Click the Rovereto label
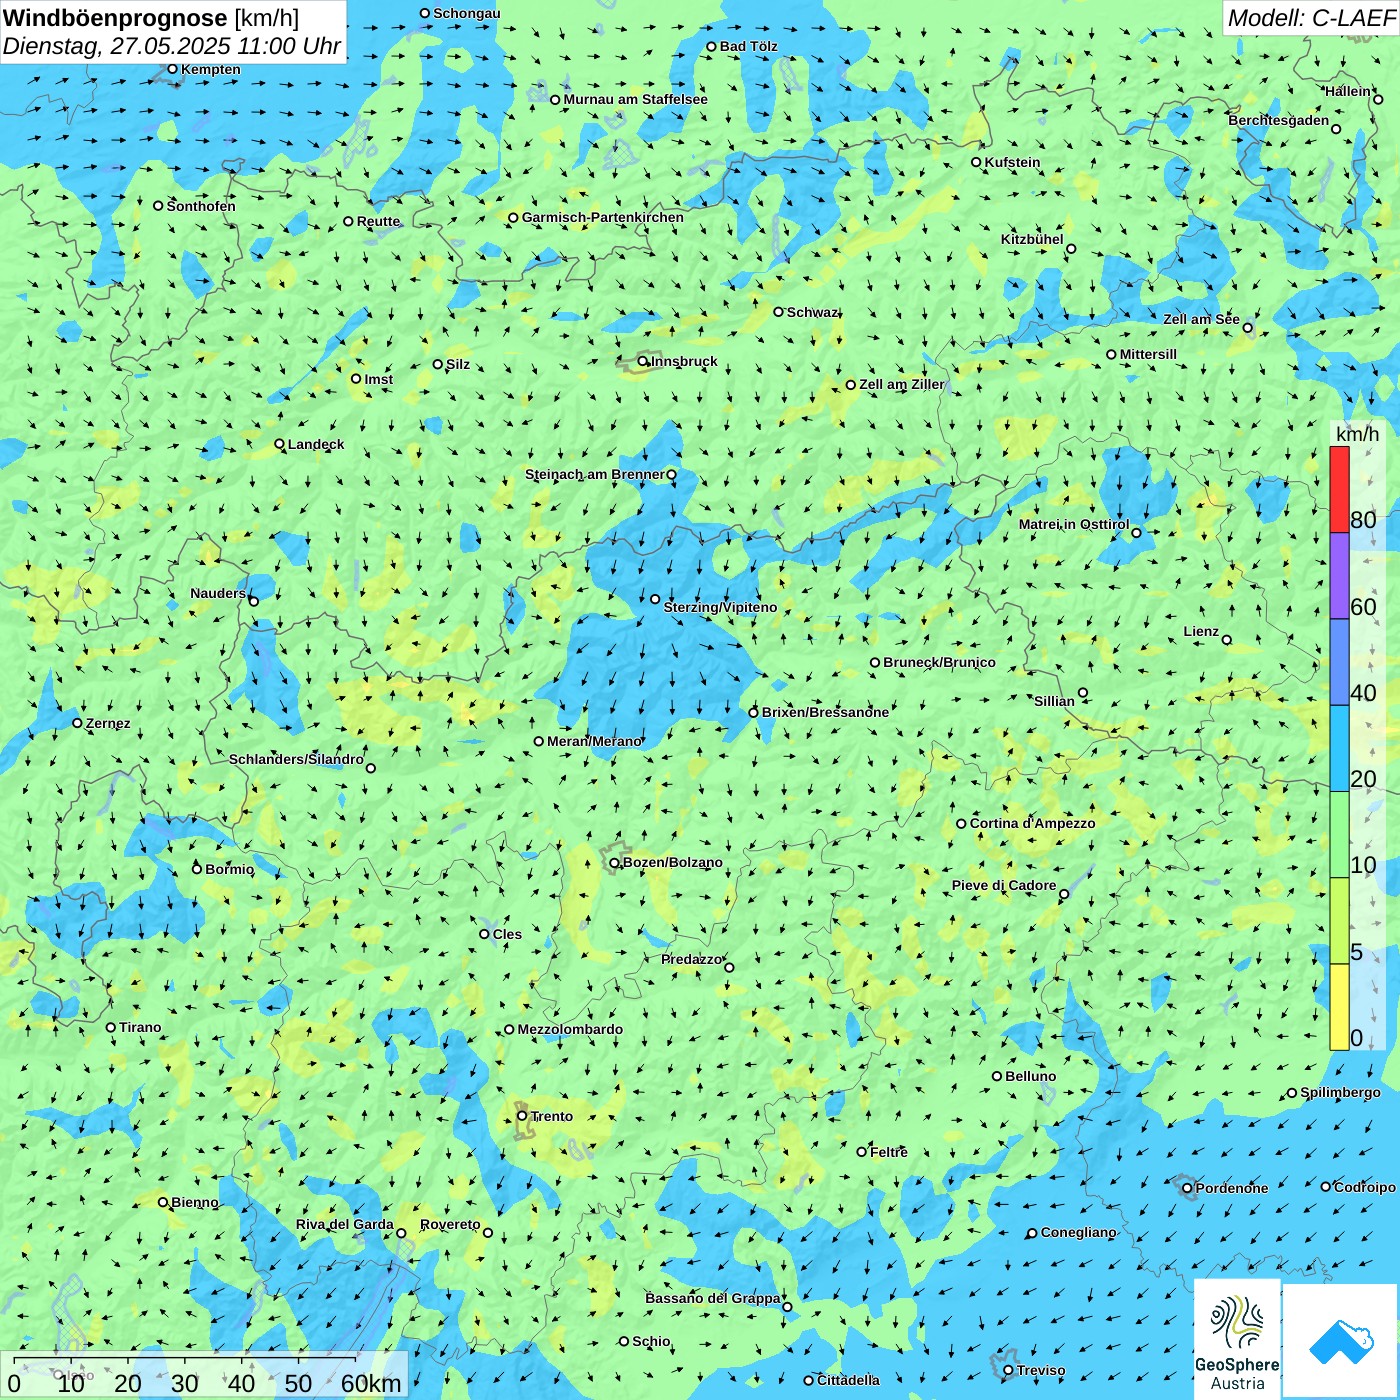This screenshot has width=1400, height=1400. point(450,1224)
